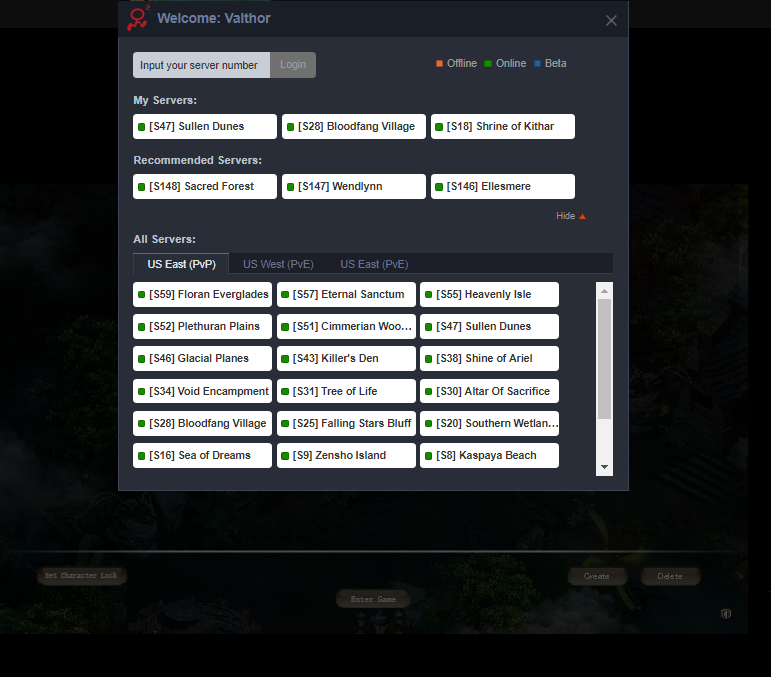
Task: Click the scrollbar down arrow in server list
Action: tap(604, 467)
